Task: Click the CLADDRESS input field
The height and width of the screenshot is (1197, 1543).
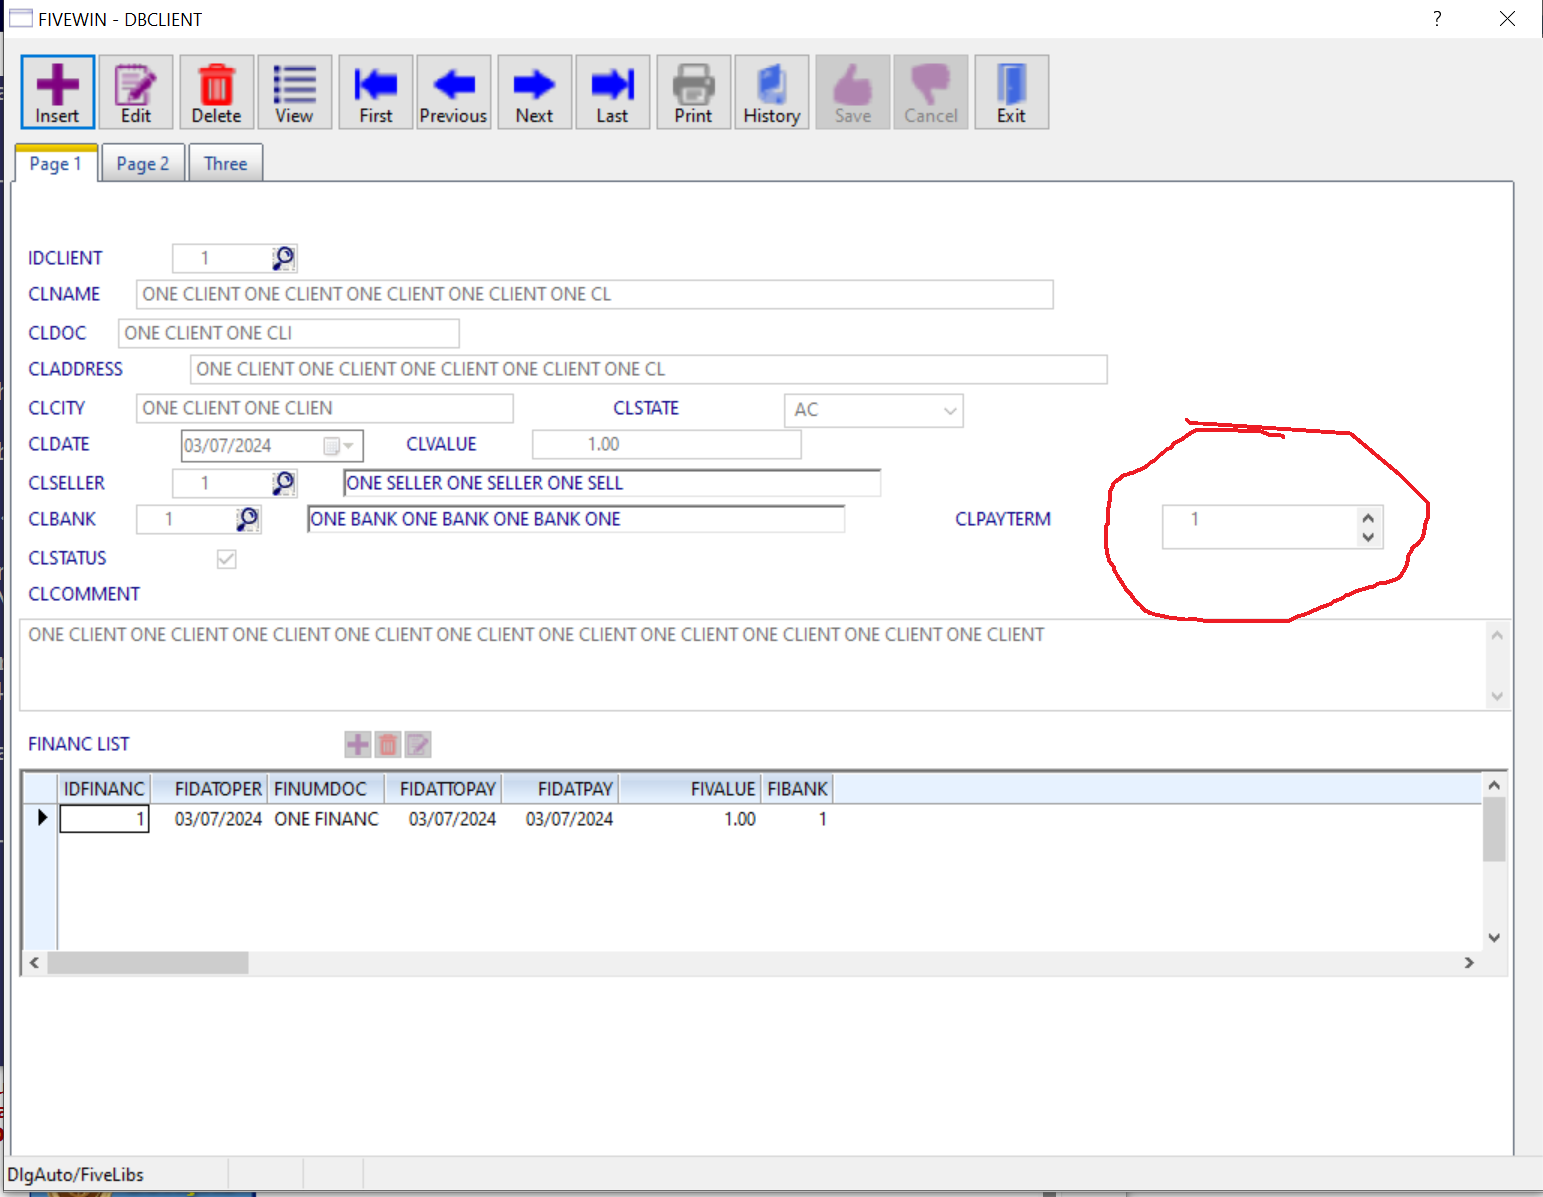Action: click(x=648, y=370)
